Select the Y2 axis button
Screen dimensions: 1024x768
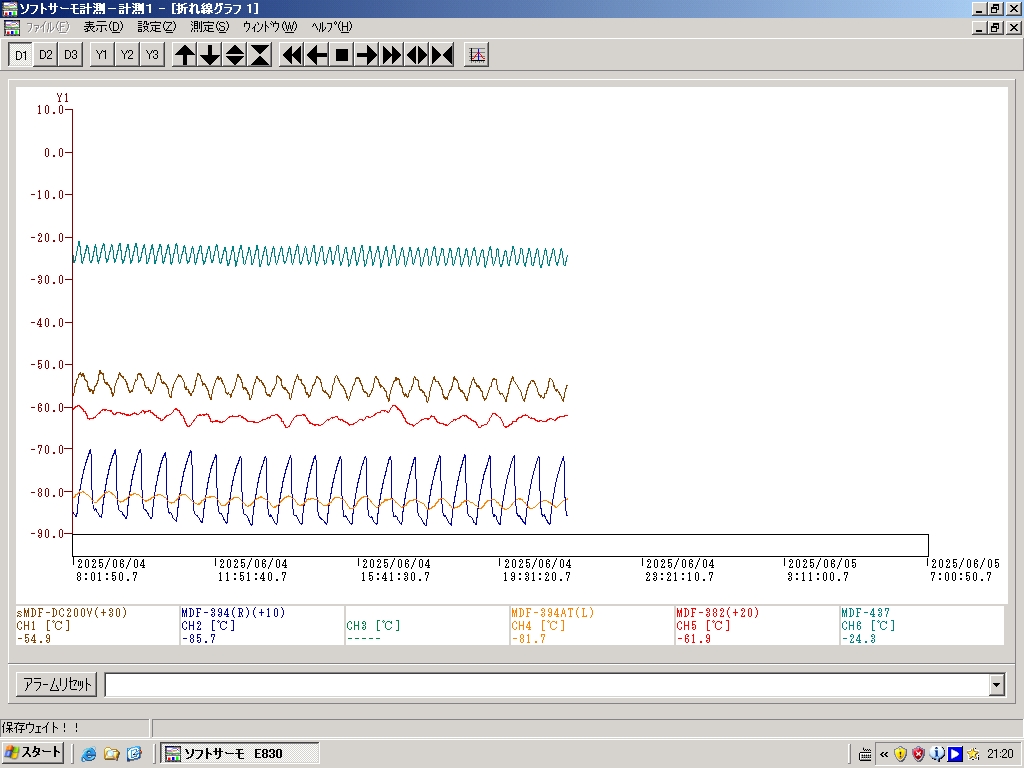127,55
